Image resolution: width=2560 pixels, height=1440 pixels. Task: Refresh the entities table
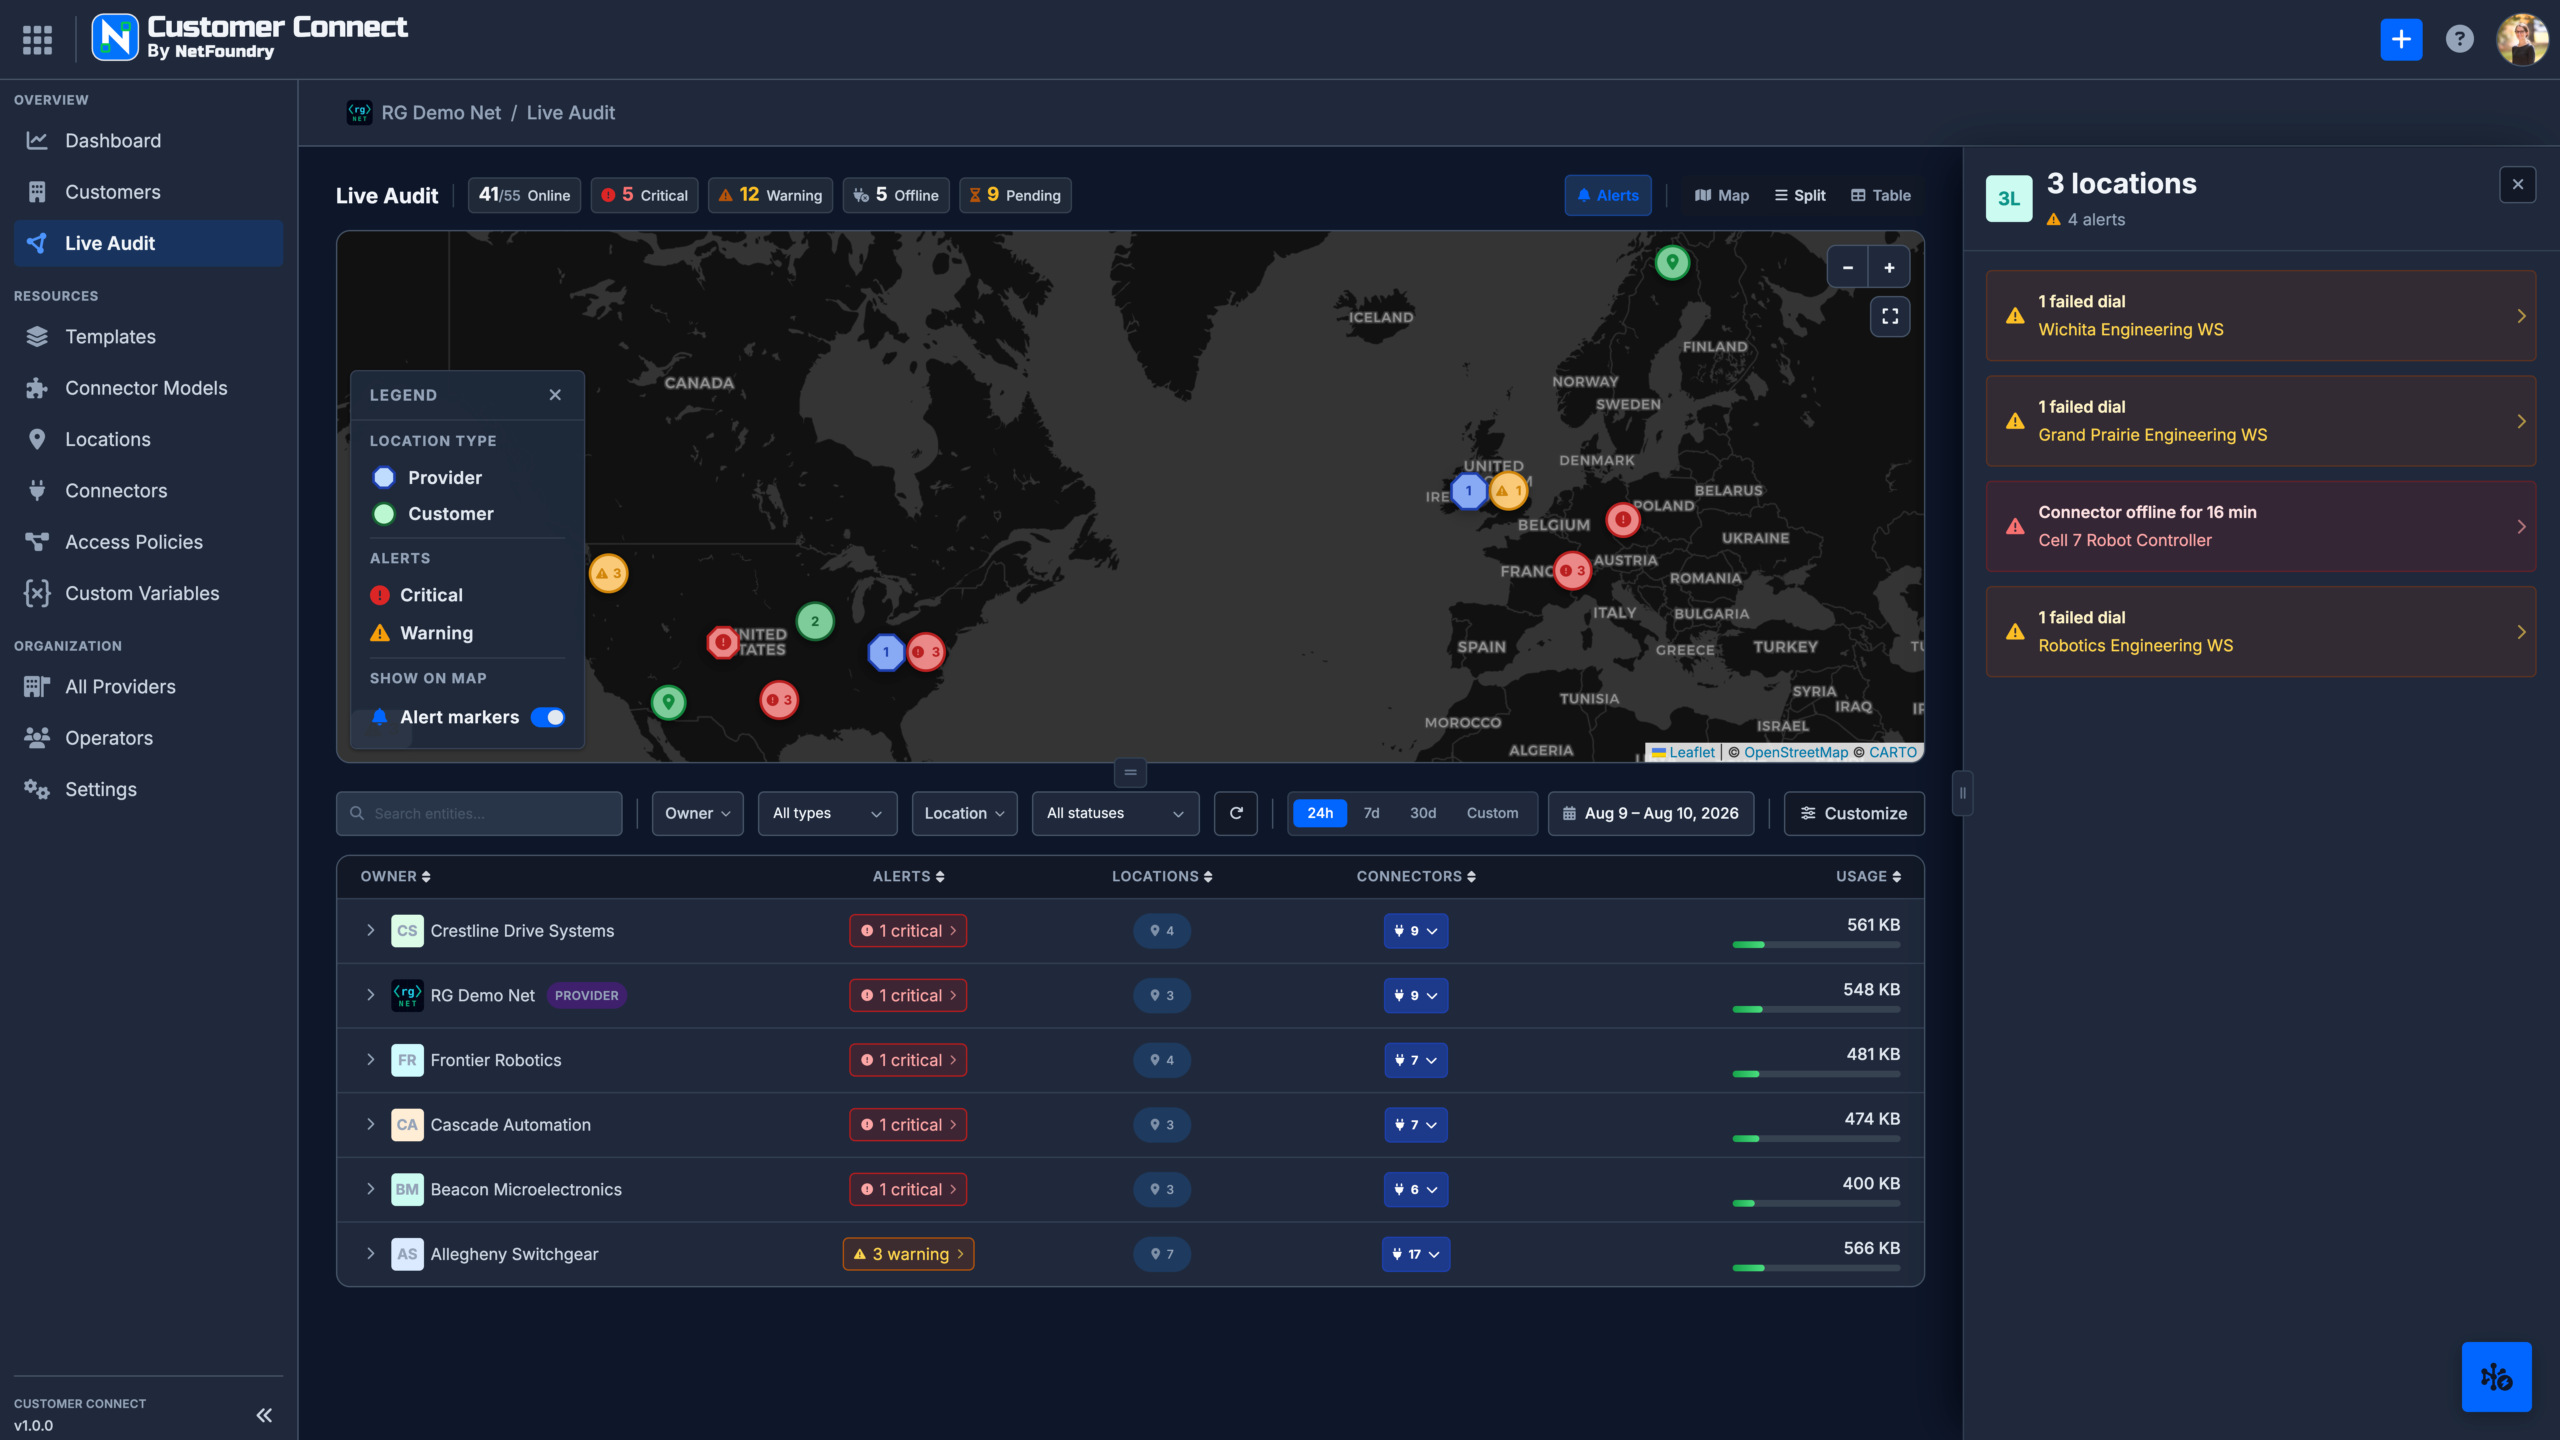(1236, 814)
